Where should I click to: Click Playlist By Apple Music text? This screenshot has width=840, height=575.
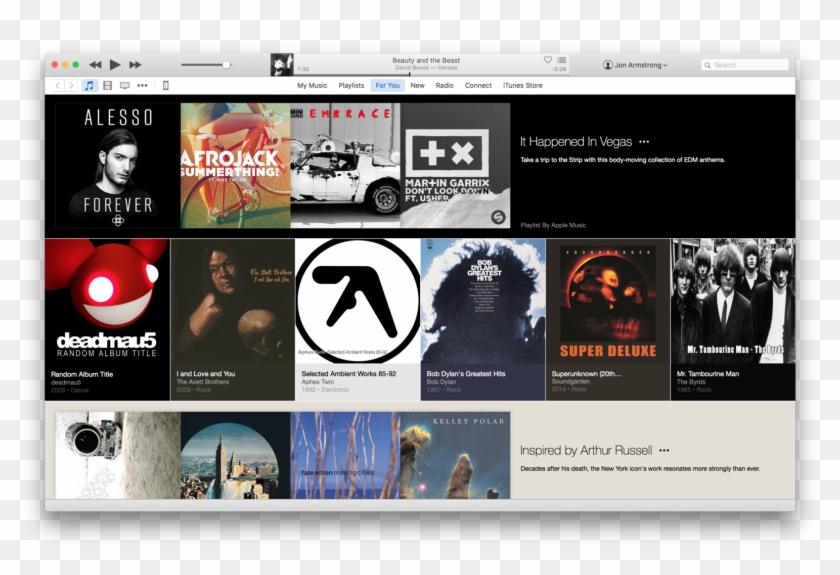[553, 225]
